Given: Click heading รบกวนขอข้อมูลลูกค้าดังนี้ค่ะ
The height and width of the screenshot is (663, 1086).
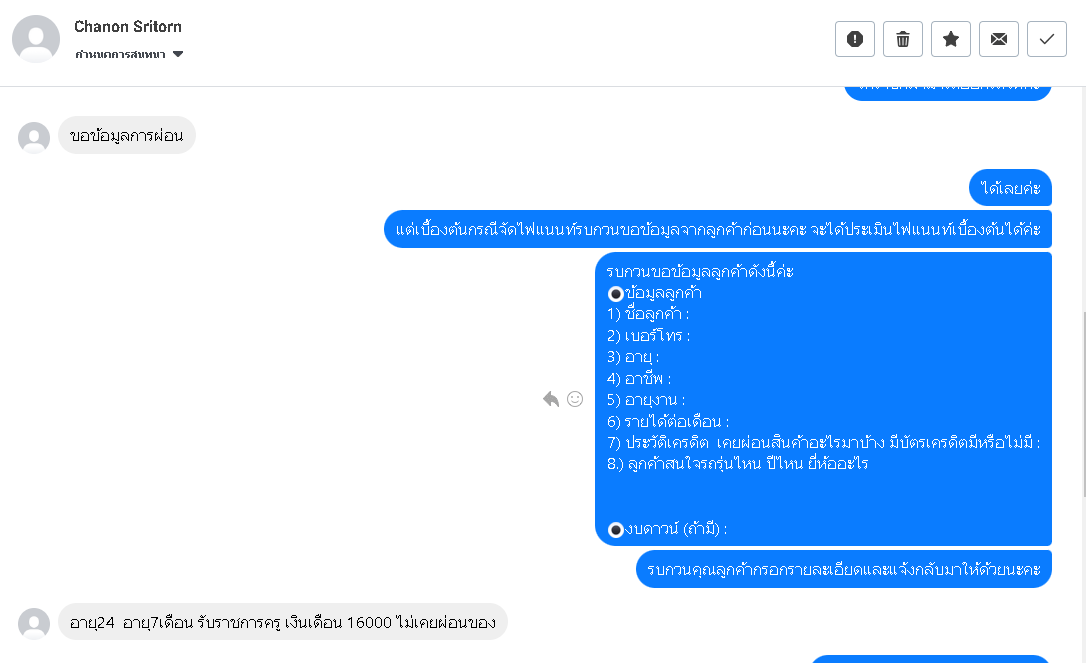Looking at the screenshot, I should 700,271.
